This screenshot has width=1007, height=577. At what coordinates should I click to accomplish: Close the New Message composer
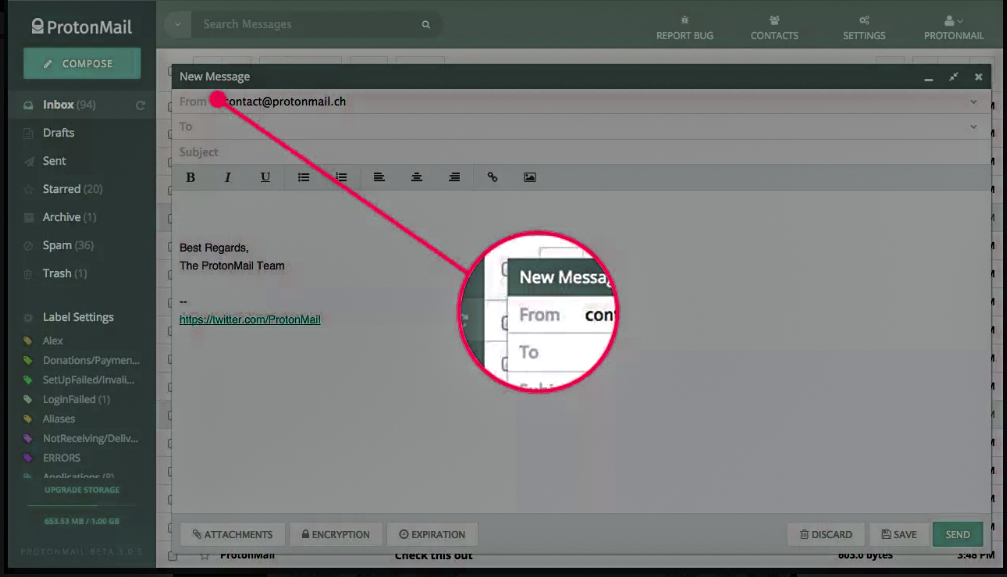click(978, 77)
